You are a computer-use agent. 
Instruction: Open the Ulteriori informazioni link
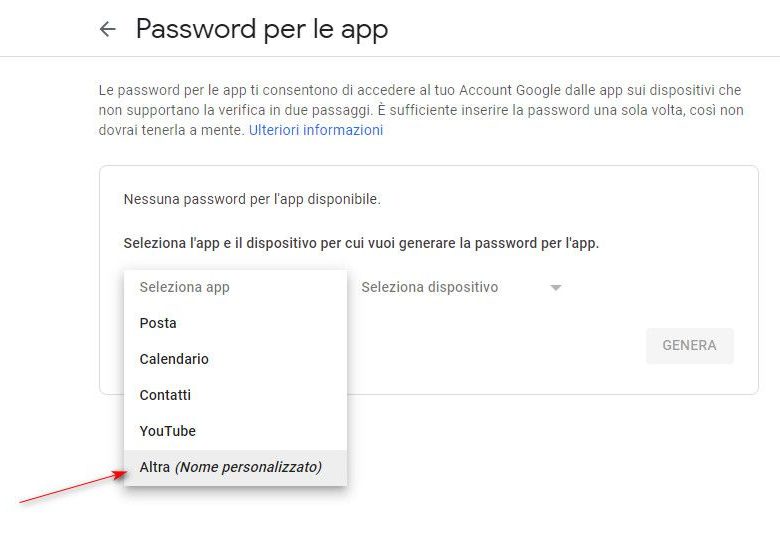[315, 130]
